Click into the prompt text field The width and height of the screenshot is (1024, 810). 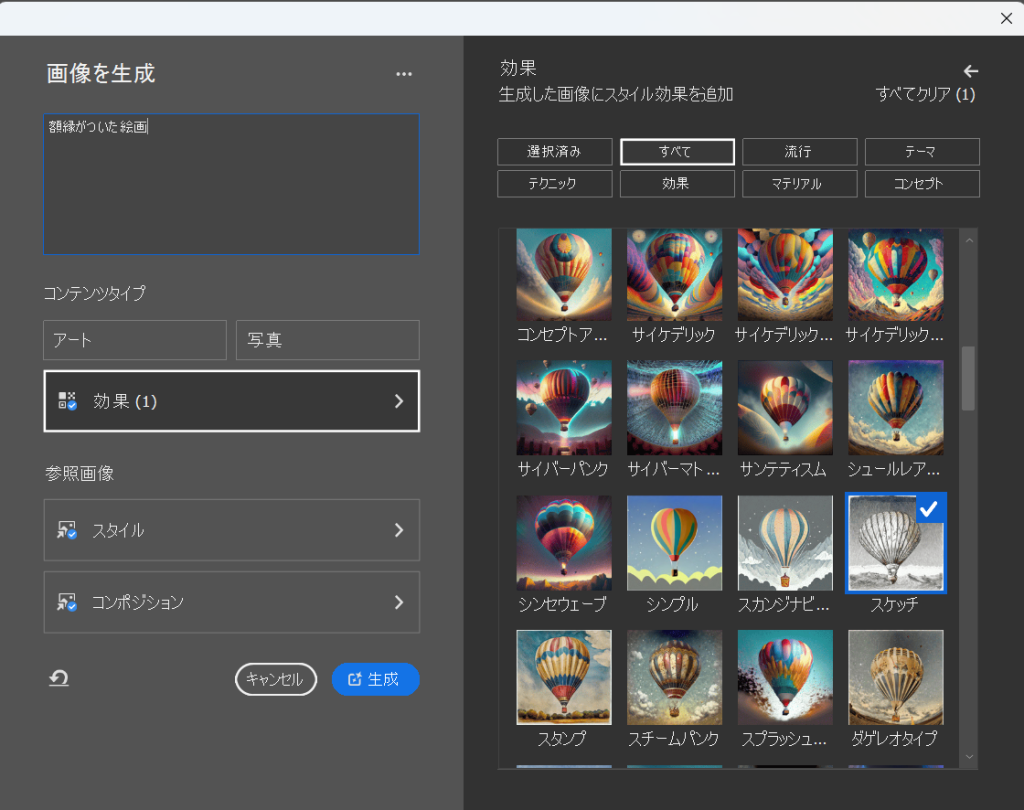231,185
